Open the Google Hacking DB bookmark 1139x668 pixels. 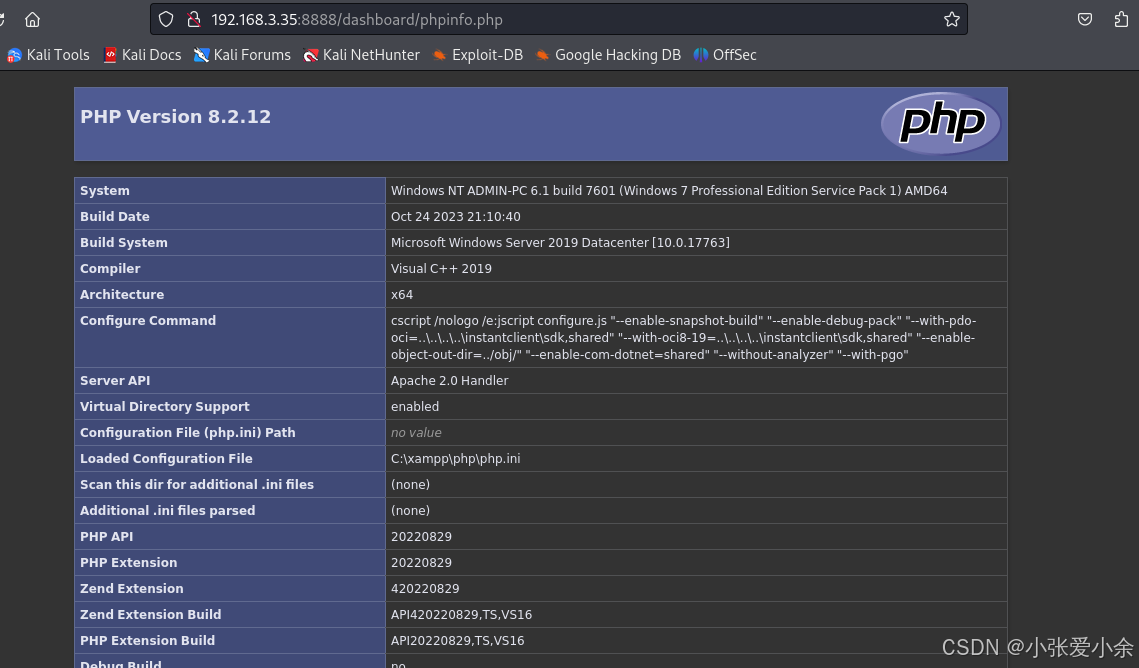(x=608, y=55)
